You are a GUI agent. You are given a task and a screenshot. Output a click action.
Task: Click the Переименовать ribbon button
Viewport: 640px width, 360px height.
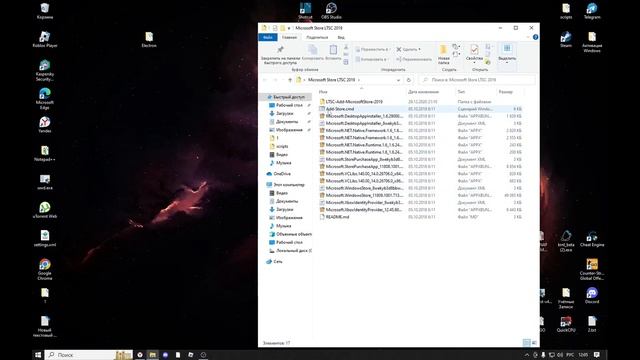click(414, 59)
